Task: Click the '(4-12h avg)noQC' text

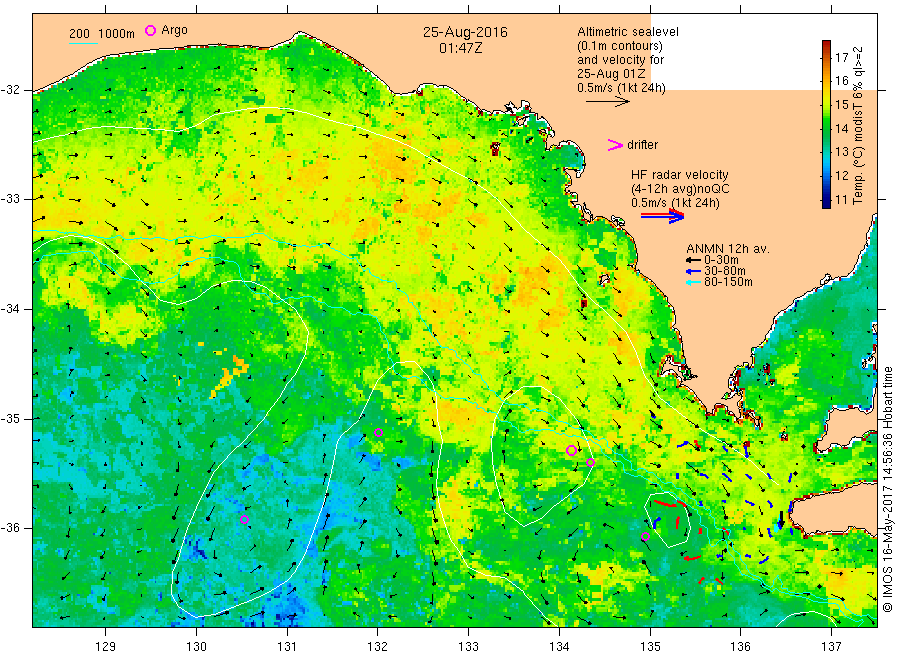Action: coord(680,189)
